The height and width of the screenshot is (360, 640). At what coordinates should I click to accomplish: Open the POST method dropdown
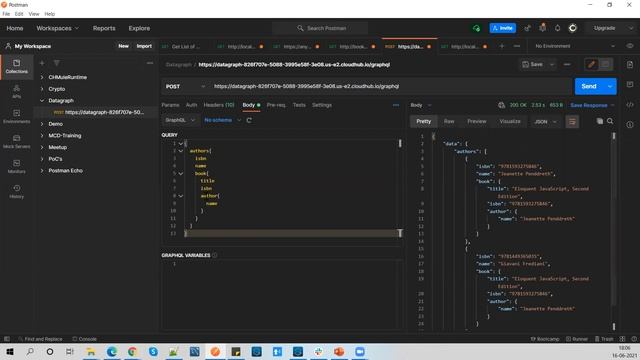coord(185,87)
